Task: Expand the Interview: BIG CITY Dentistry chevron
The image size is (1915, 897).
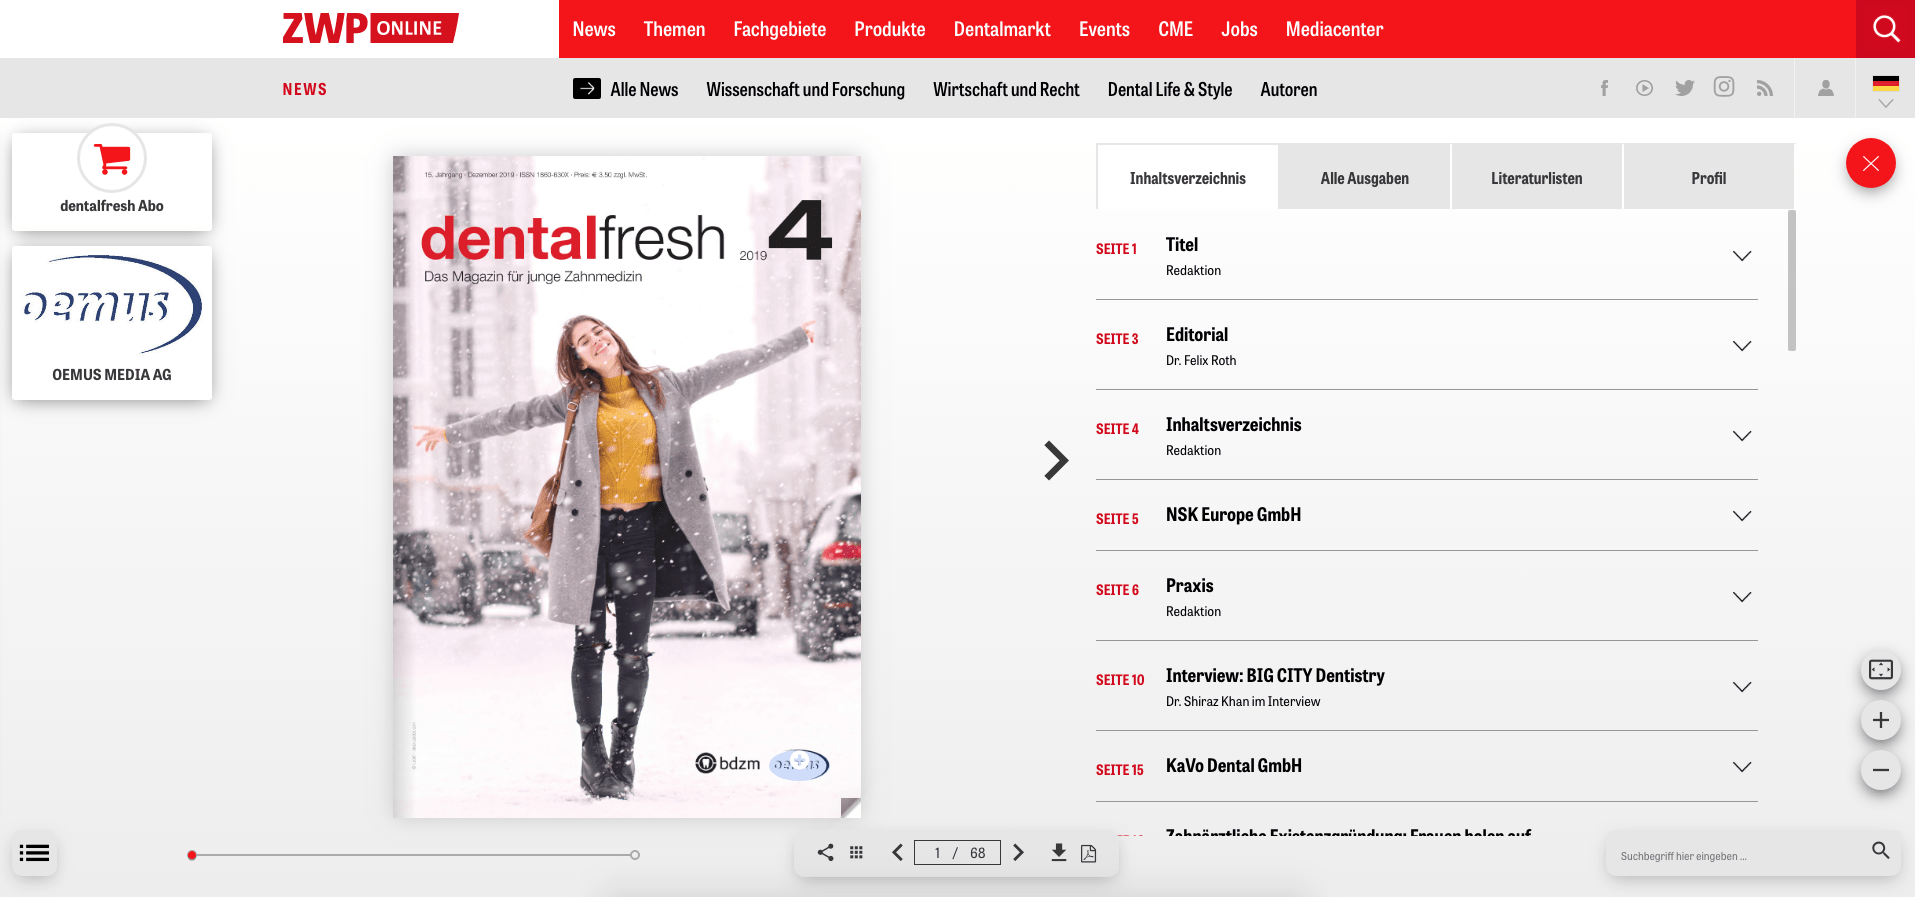Action: click(x=1742, y=687)
